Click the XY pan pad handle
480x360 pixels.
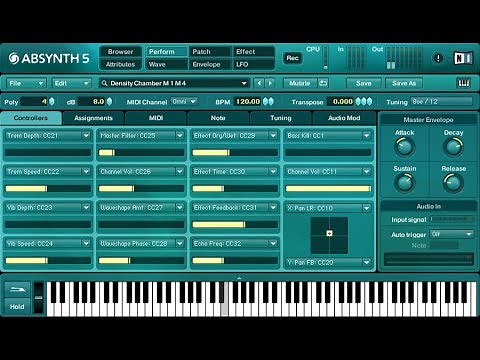[x=329, y=233]
